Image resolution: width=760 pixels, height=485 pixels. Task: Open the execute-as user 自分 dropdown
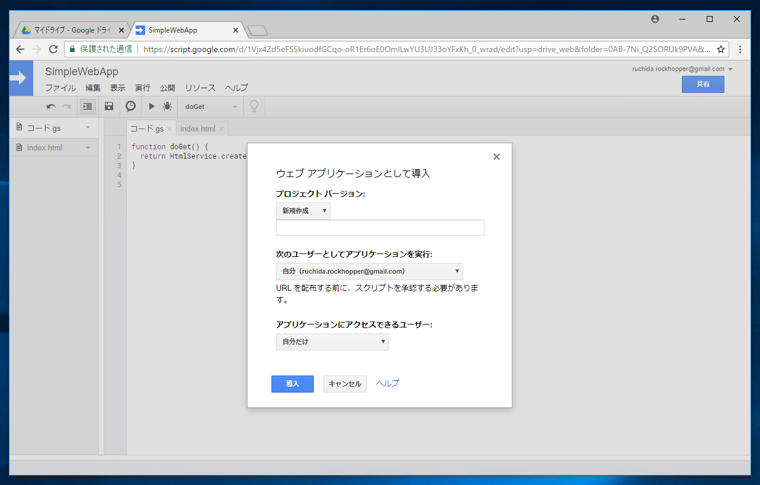(369, 271)
